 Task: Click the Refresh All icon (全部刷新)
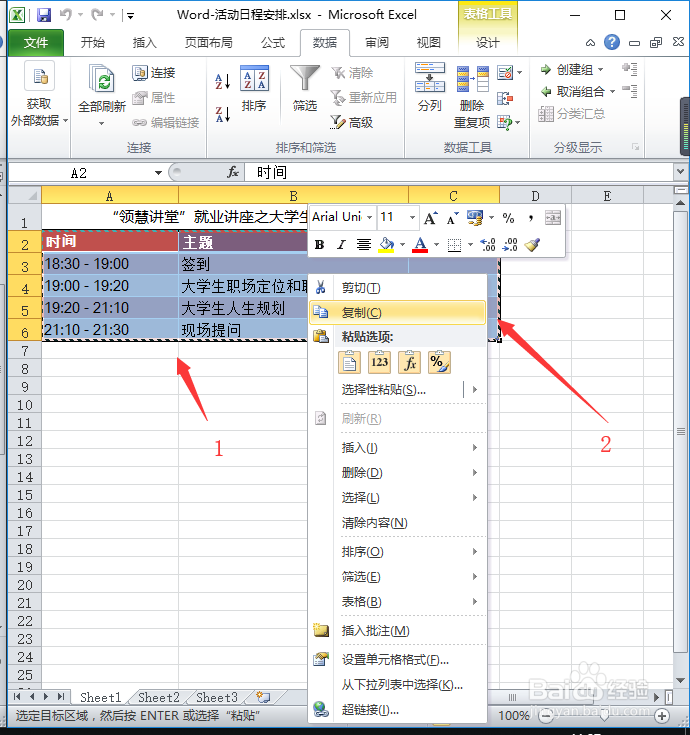click(102, 78)
